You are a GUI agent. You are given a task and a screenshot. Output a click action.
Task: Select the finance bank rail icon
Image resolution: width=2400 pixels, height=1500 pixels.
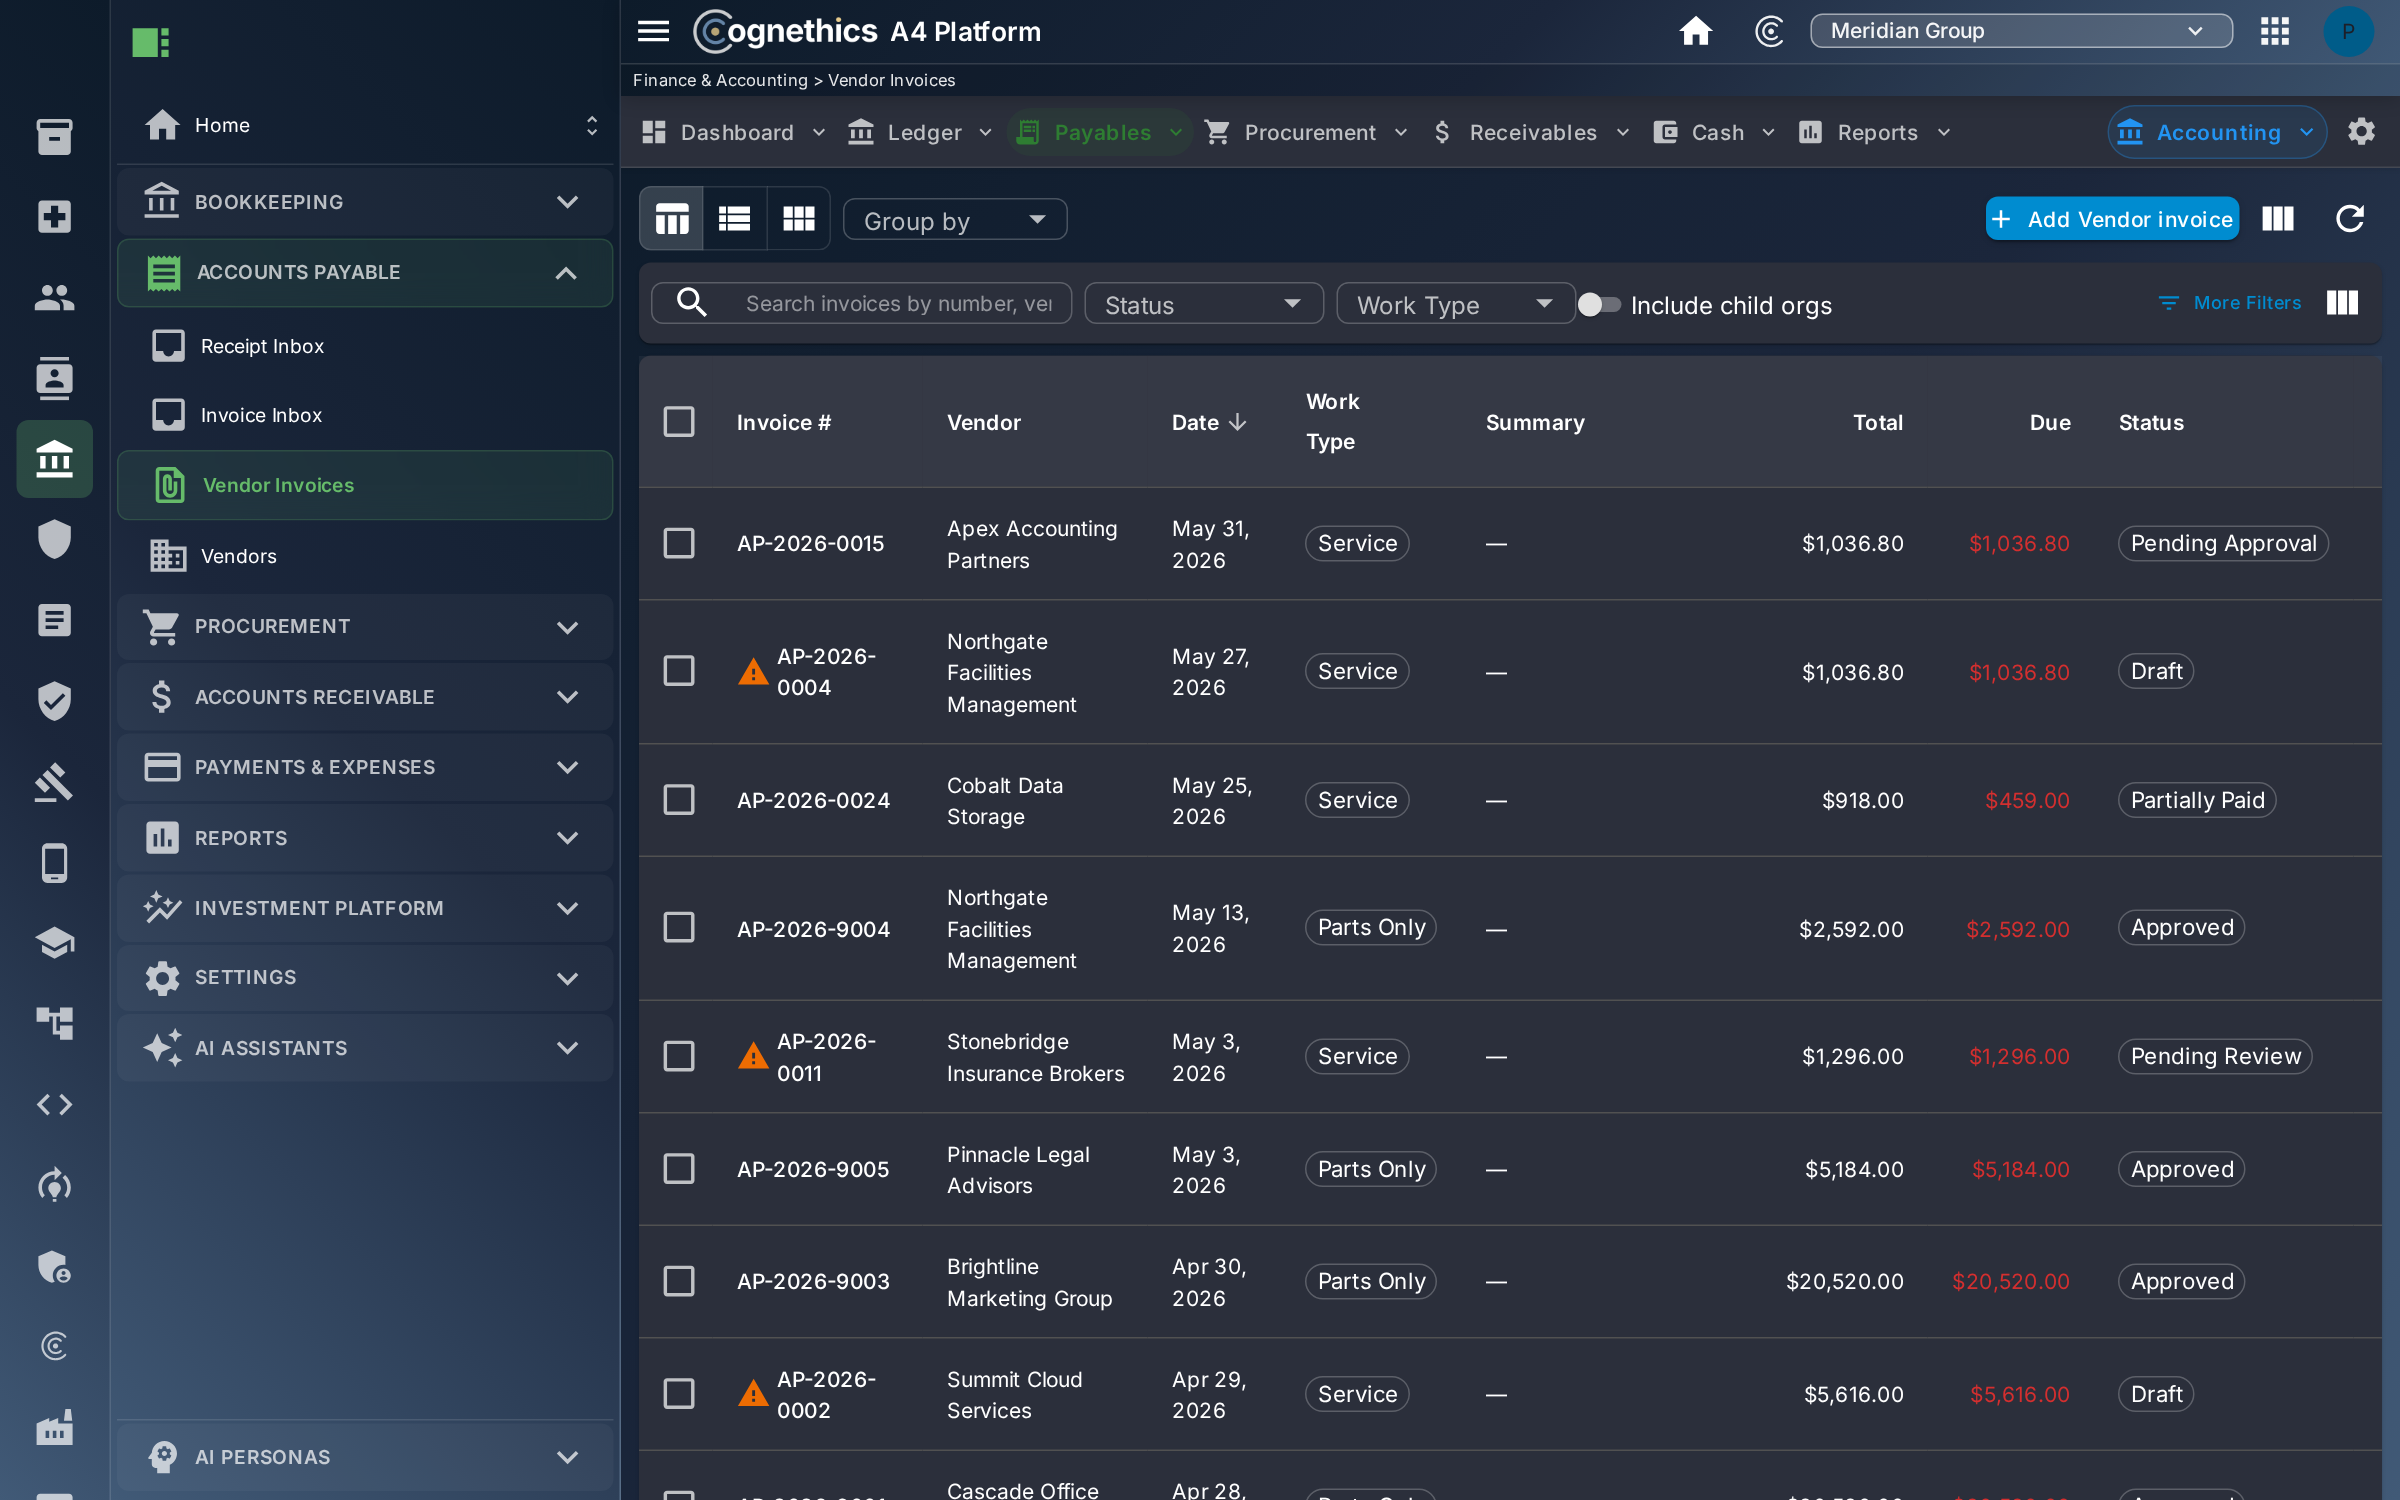55,459
